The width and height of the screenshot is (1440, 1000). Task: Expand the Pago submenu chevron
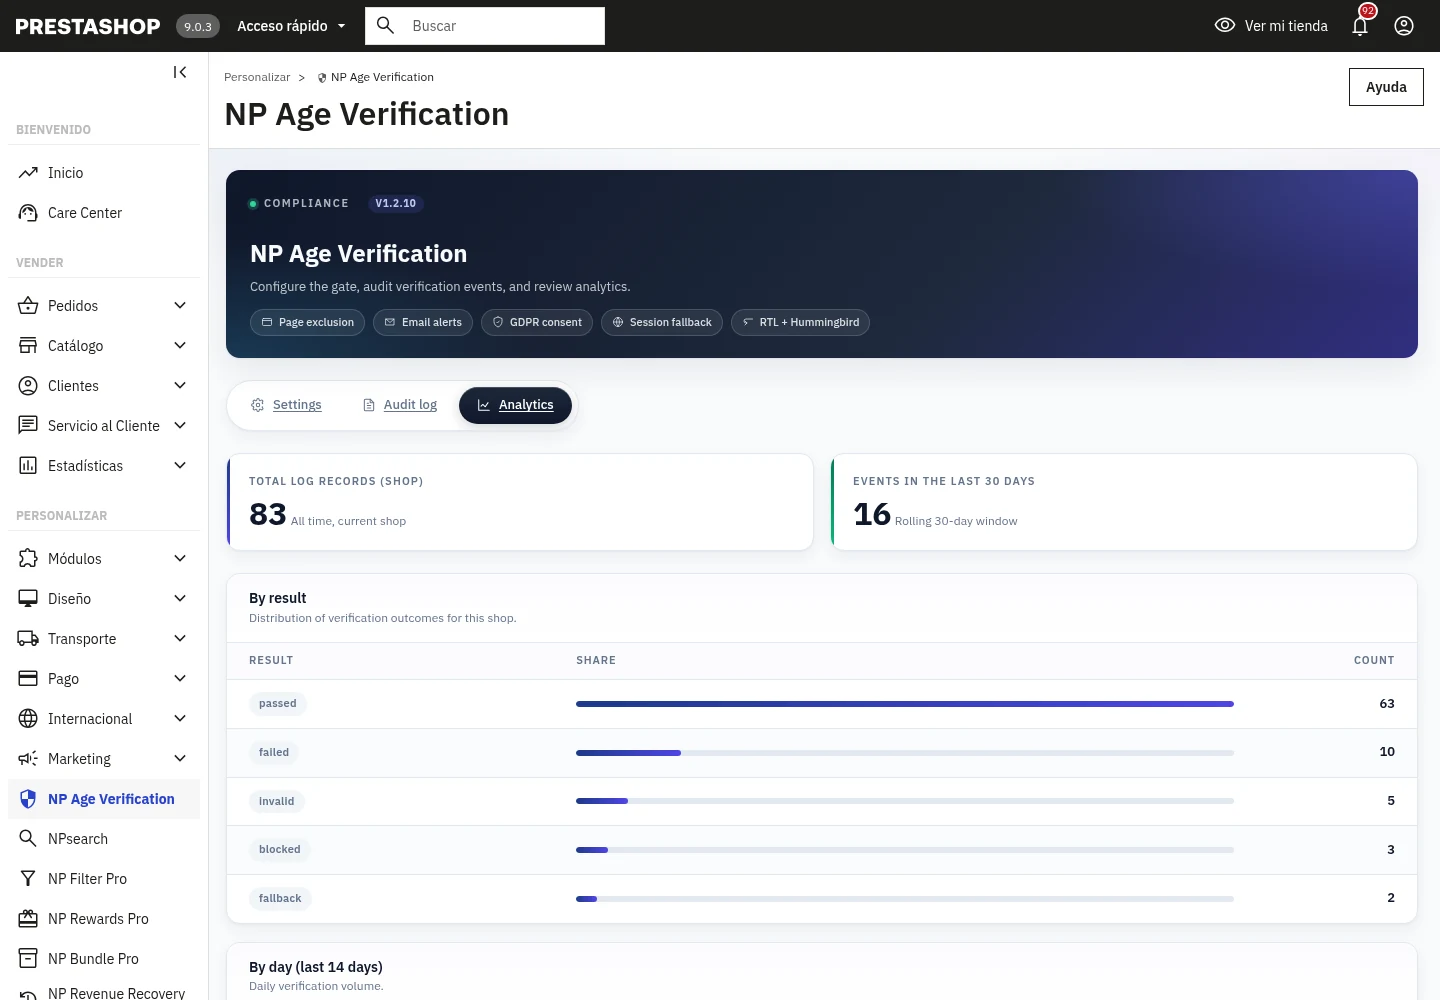click(x=180, y=679)
